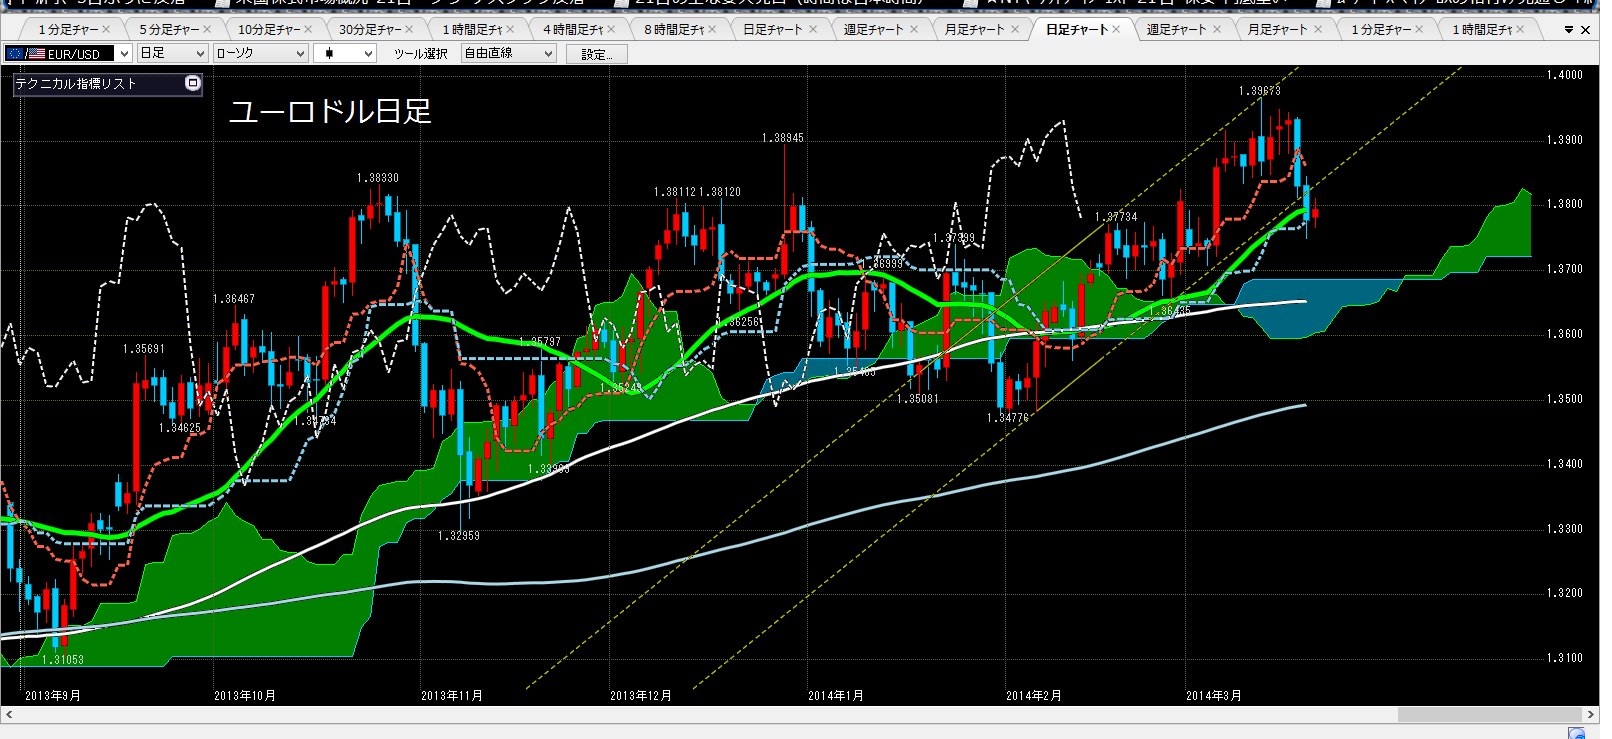Viewport: 1612px width, 739px height.
Task: Click the 1.38330 price label
Action: tap(378, 178)
